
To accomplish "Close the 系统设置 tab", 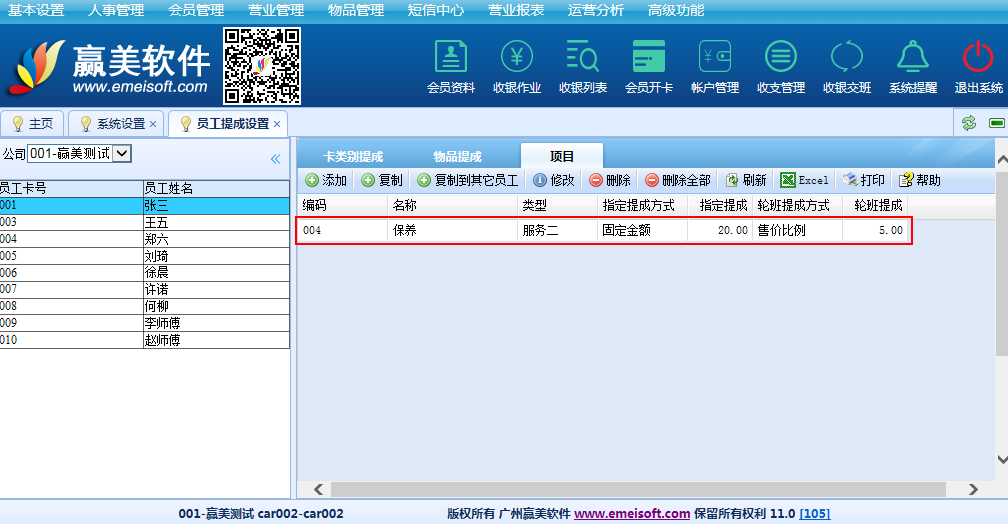I will [x=153, y=124].
